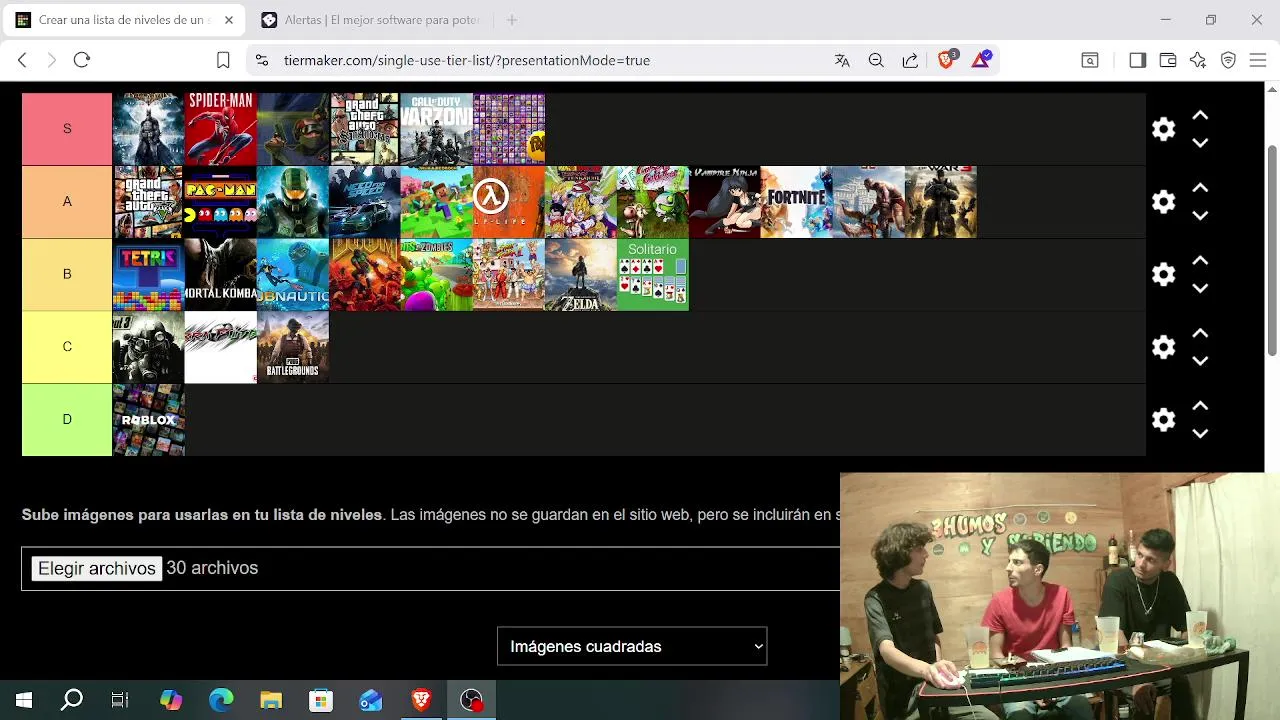Select the Battlegrounds thumbnail in C tier
1280x720 pixels.
(293, 347)
